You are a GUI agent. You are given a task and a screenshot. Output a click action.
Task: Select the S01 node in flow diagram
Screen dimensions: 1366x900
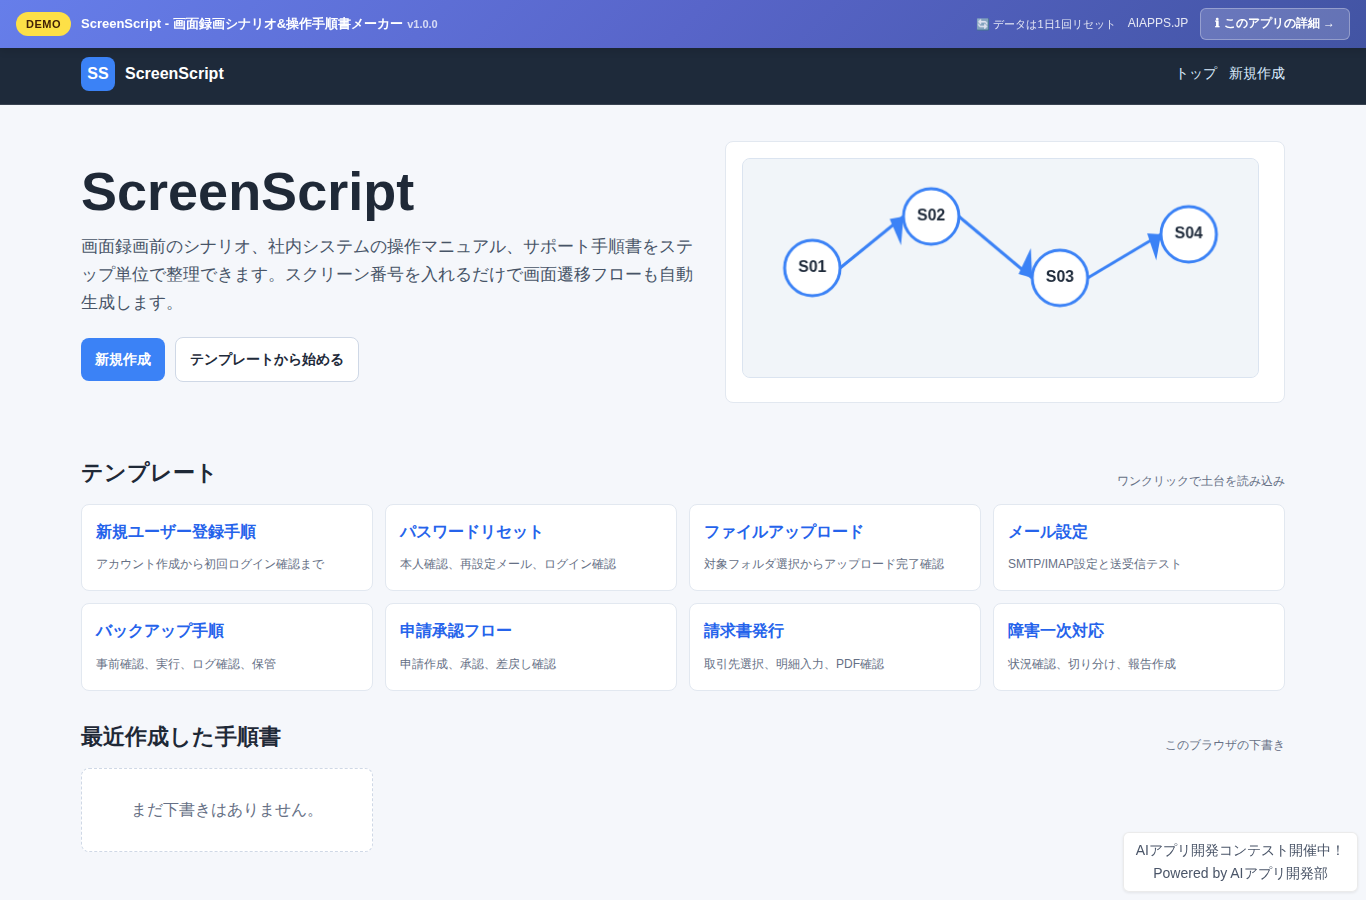812,267
